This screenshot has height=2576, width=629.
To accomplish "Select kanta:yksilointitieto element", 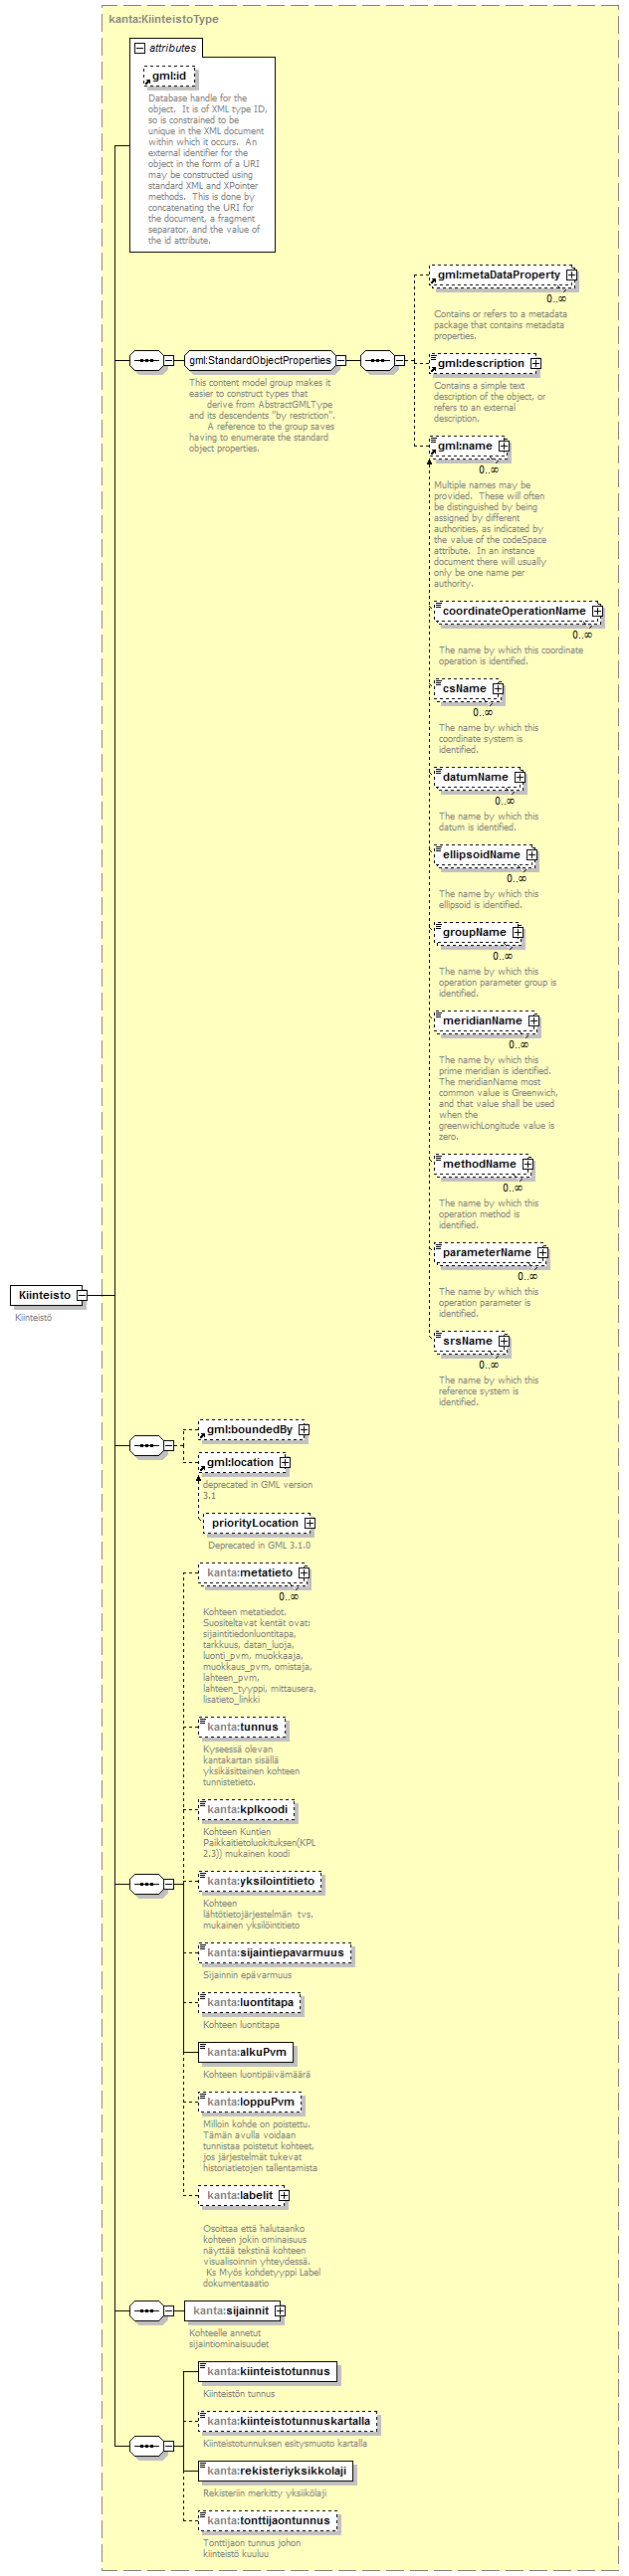I will [260, 1881].
